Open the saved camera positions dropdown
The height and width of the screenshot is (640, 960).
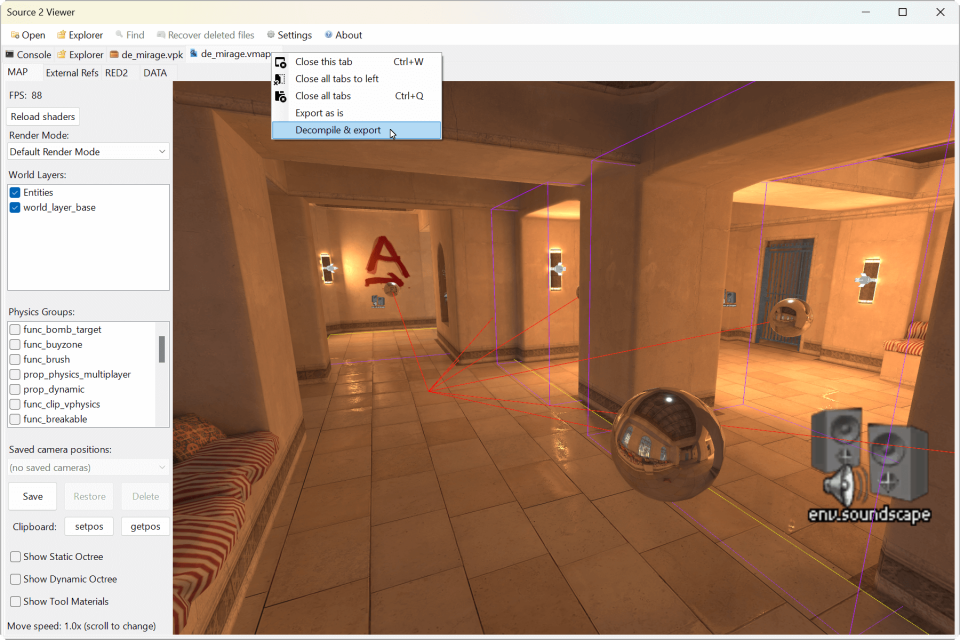[x=88, y=466]
